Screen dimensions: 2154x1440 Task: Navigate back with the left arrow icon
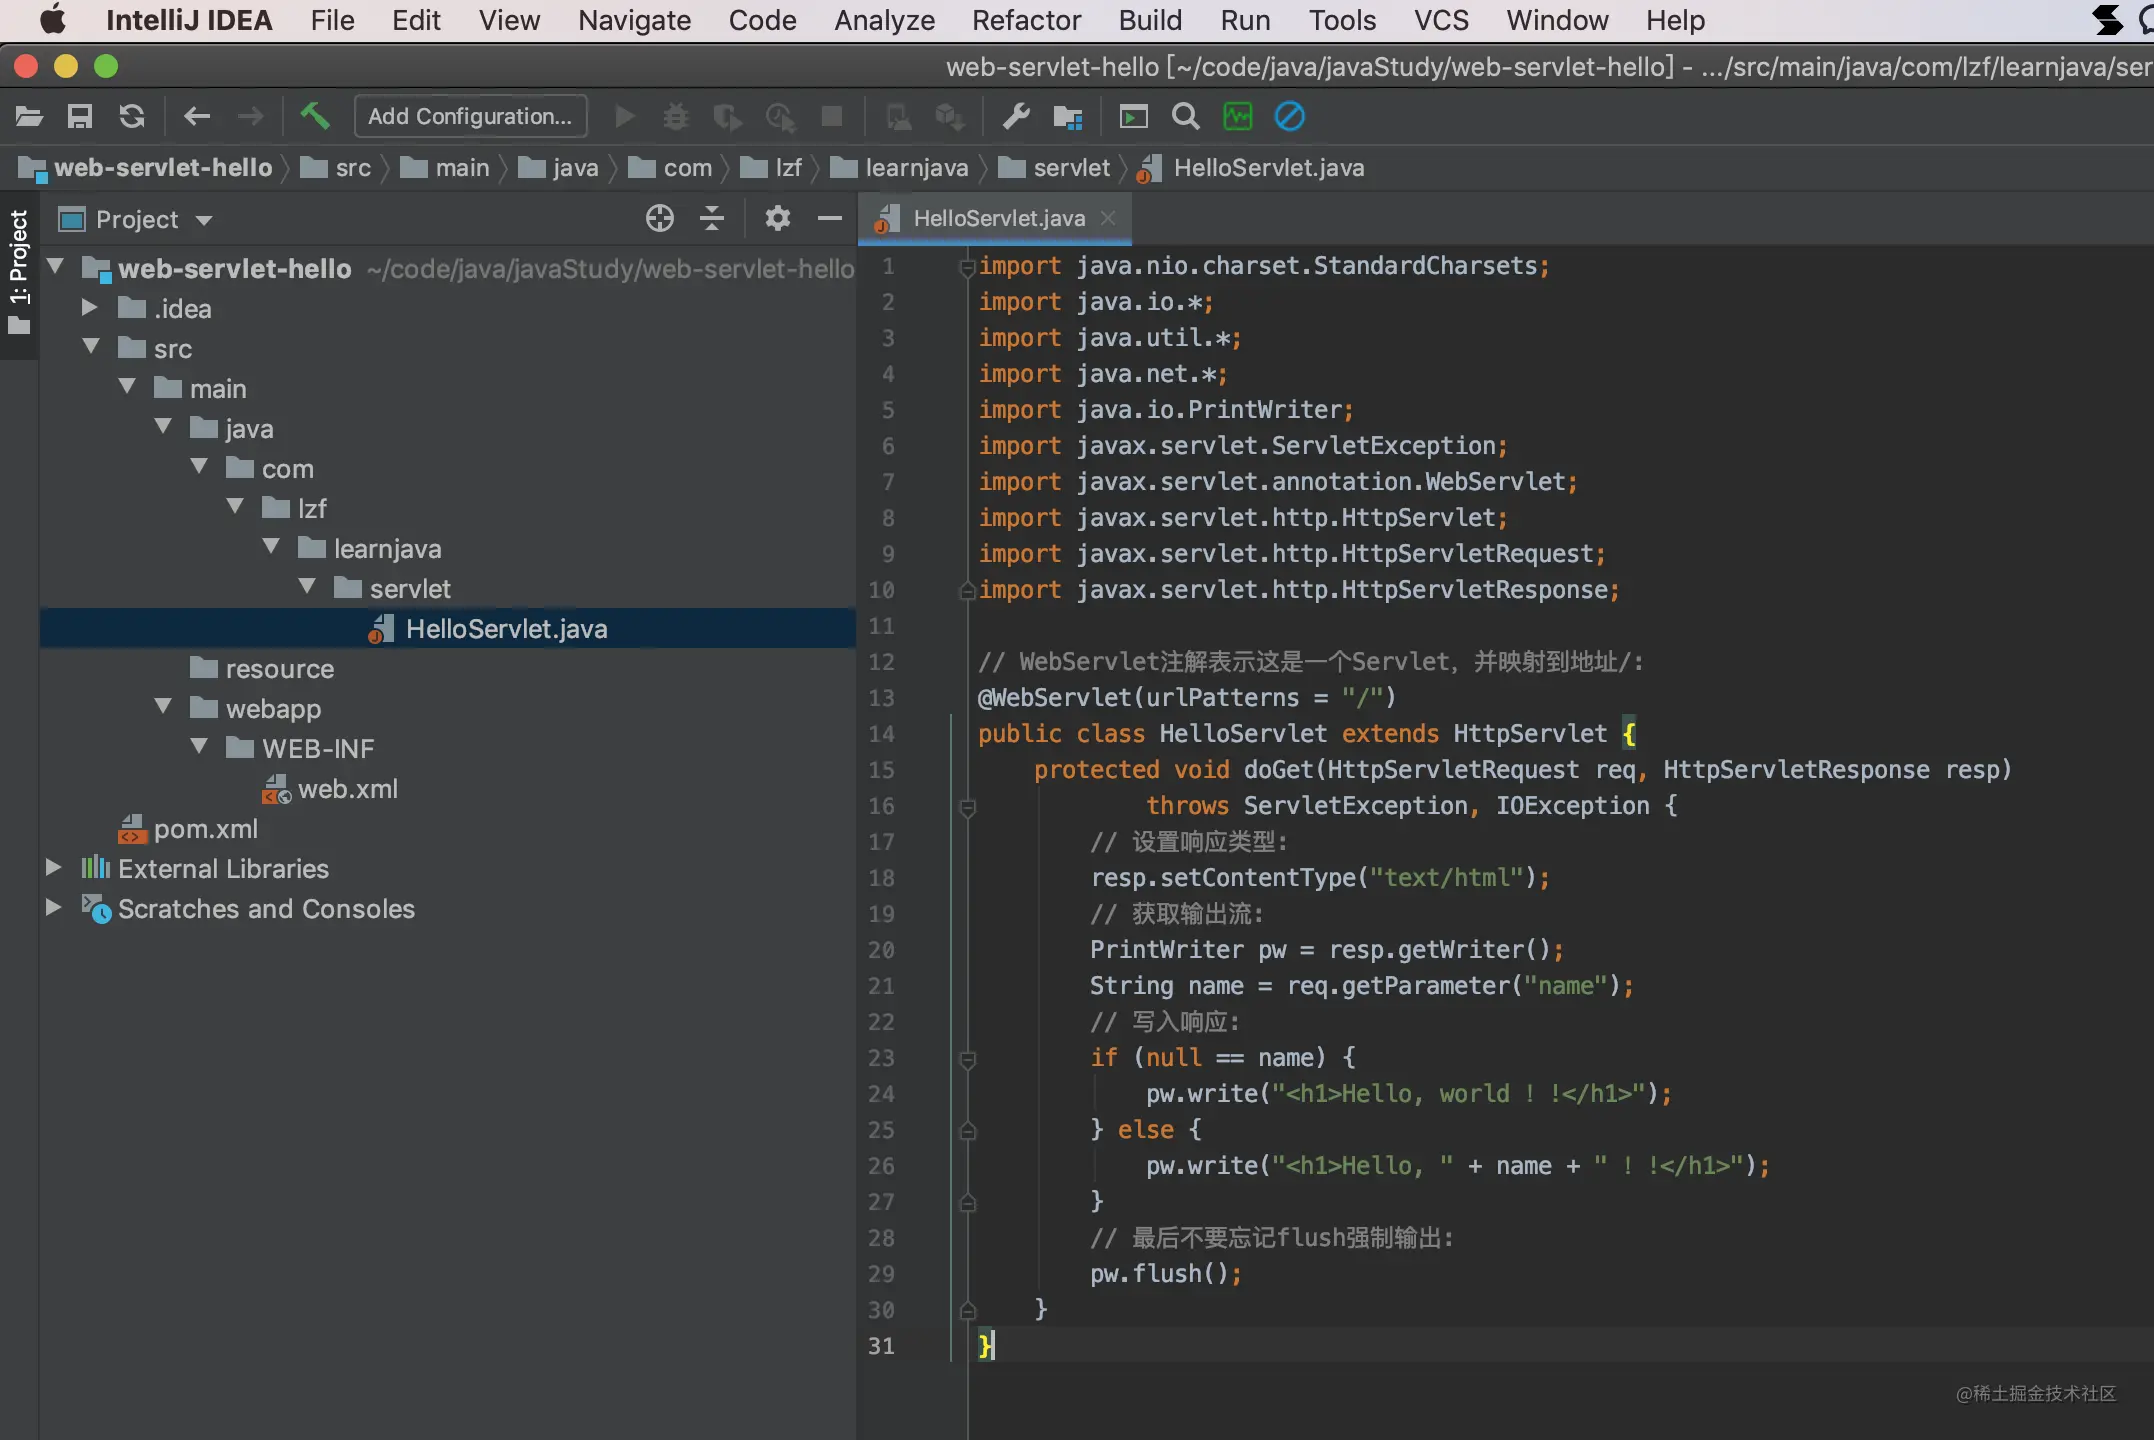click(x=197, y=117)
